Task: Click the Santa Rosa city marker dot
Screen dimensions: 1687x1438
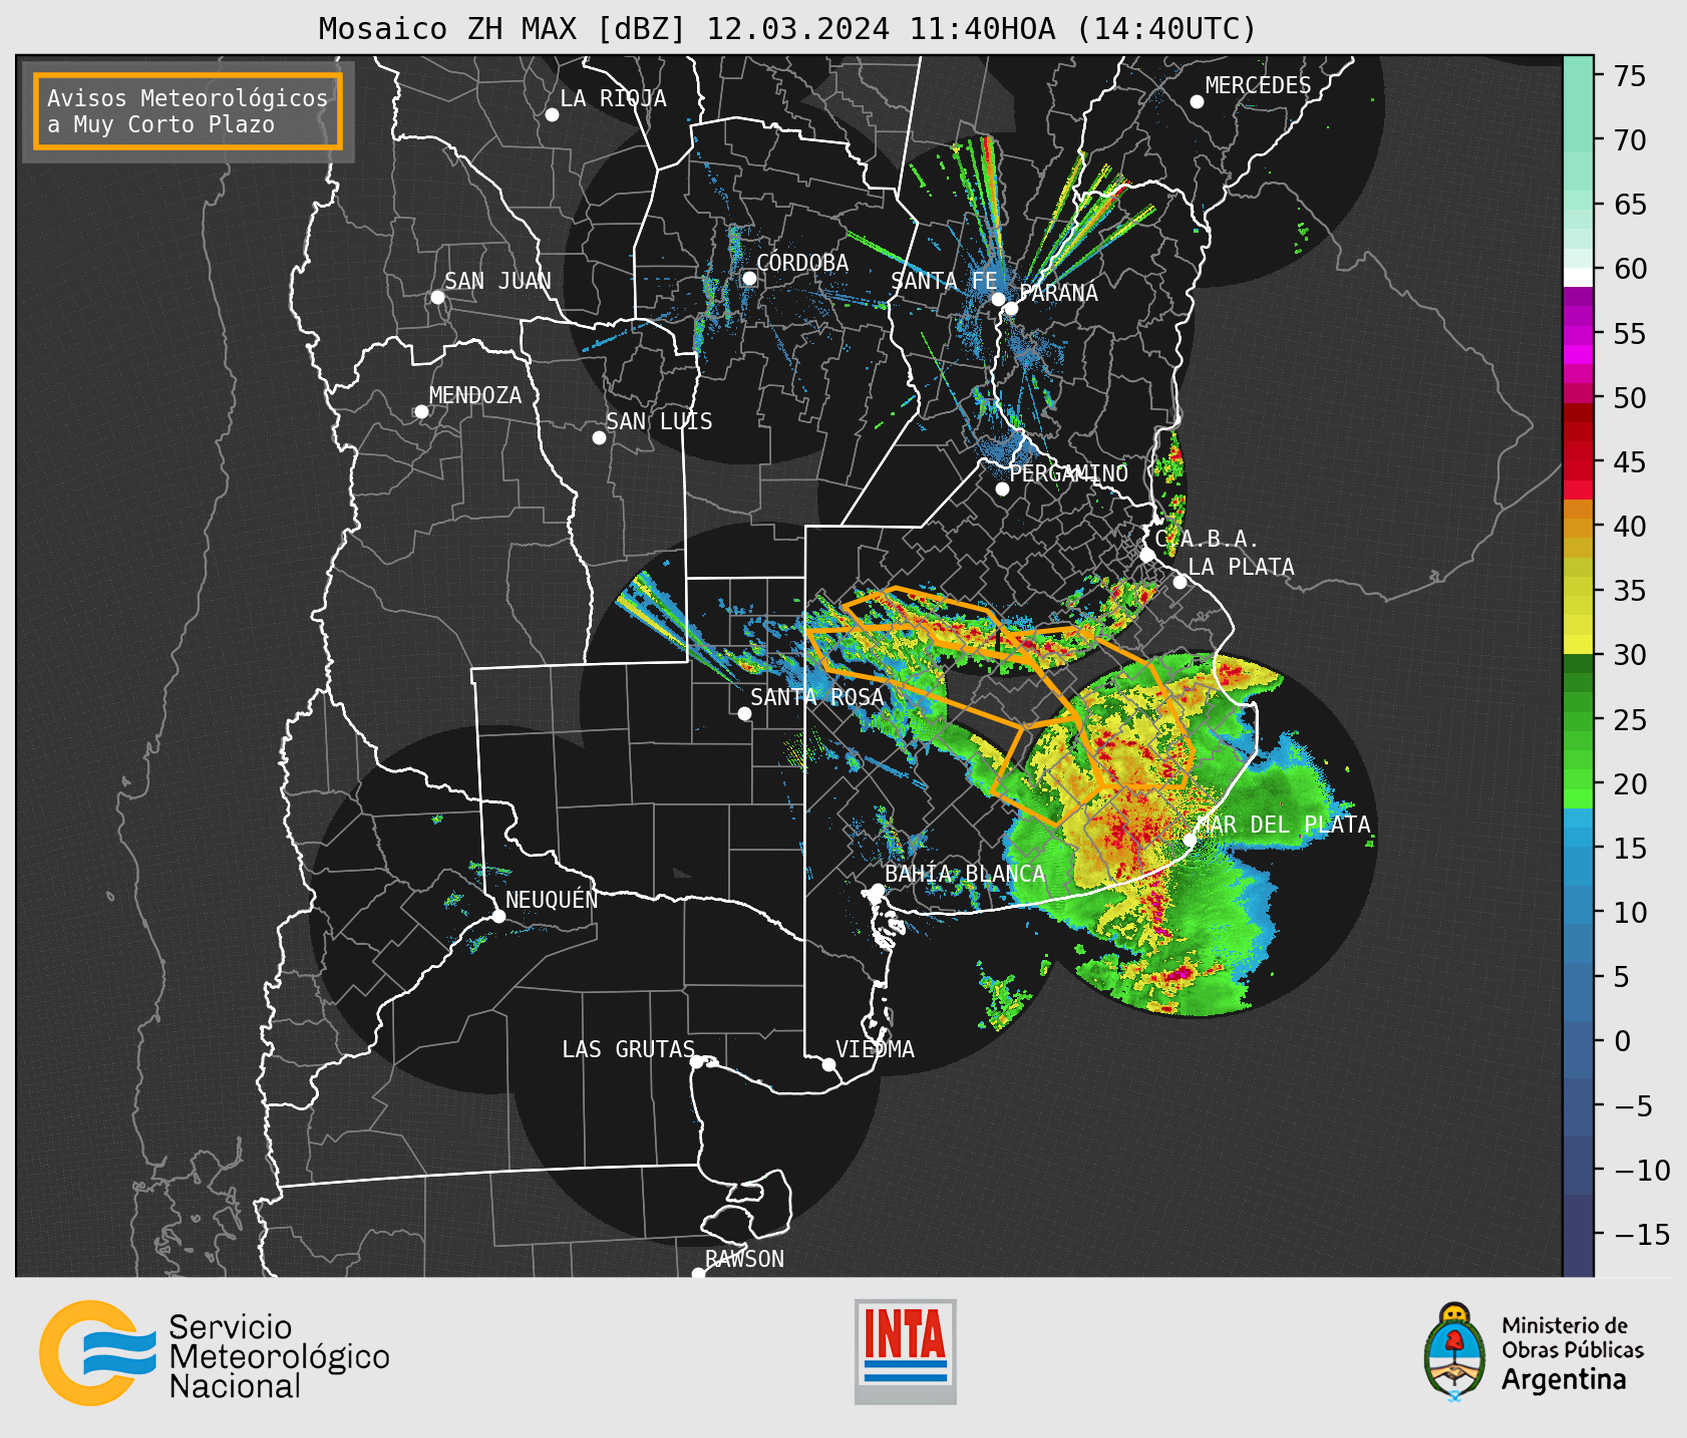Action: (744, 714)
